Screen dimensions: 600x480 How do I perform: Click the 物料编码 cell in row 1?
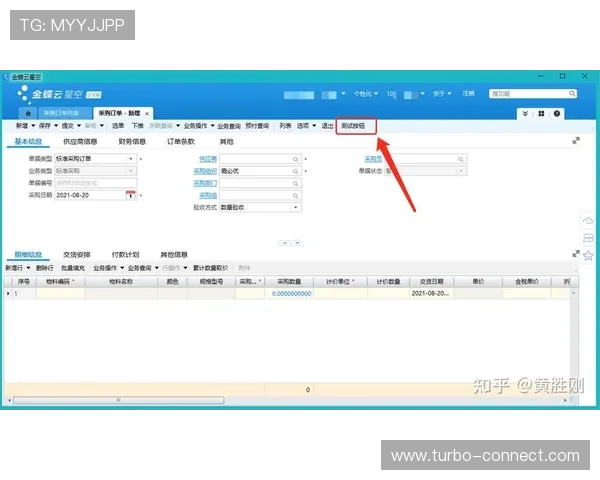pyautogui.click(x=60, y=294)
